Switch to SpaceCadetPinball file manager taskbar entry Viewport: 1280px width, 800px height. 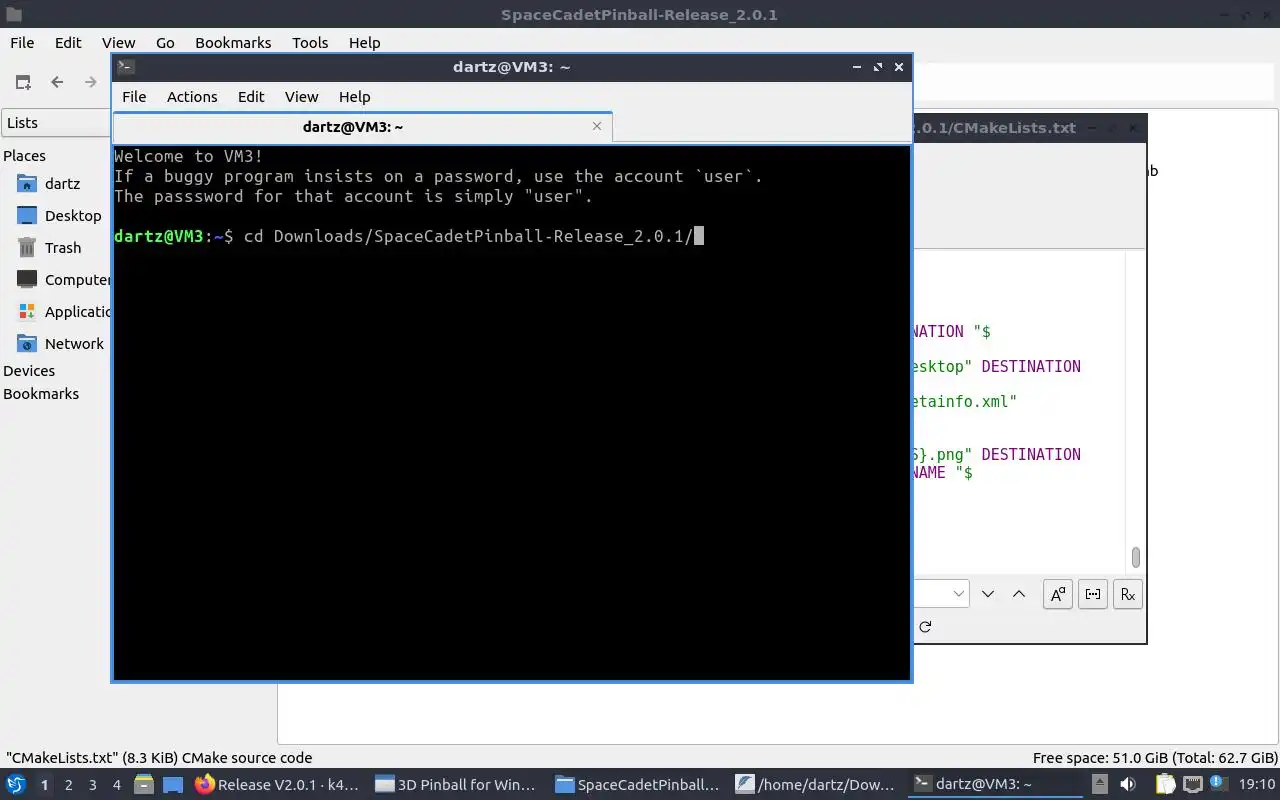(637, 785)
